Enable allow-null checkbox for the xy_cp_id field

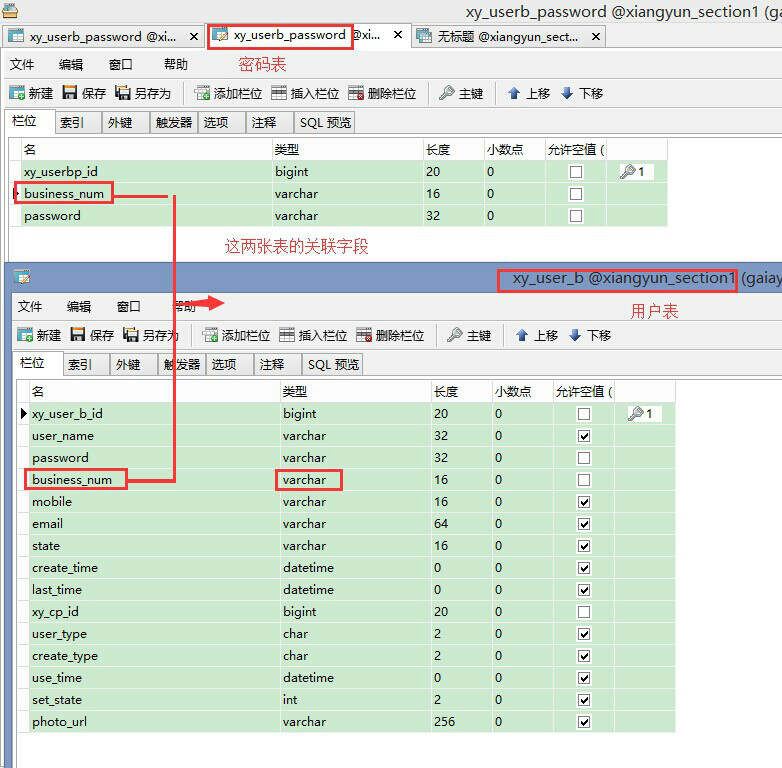(584, 612)
